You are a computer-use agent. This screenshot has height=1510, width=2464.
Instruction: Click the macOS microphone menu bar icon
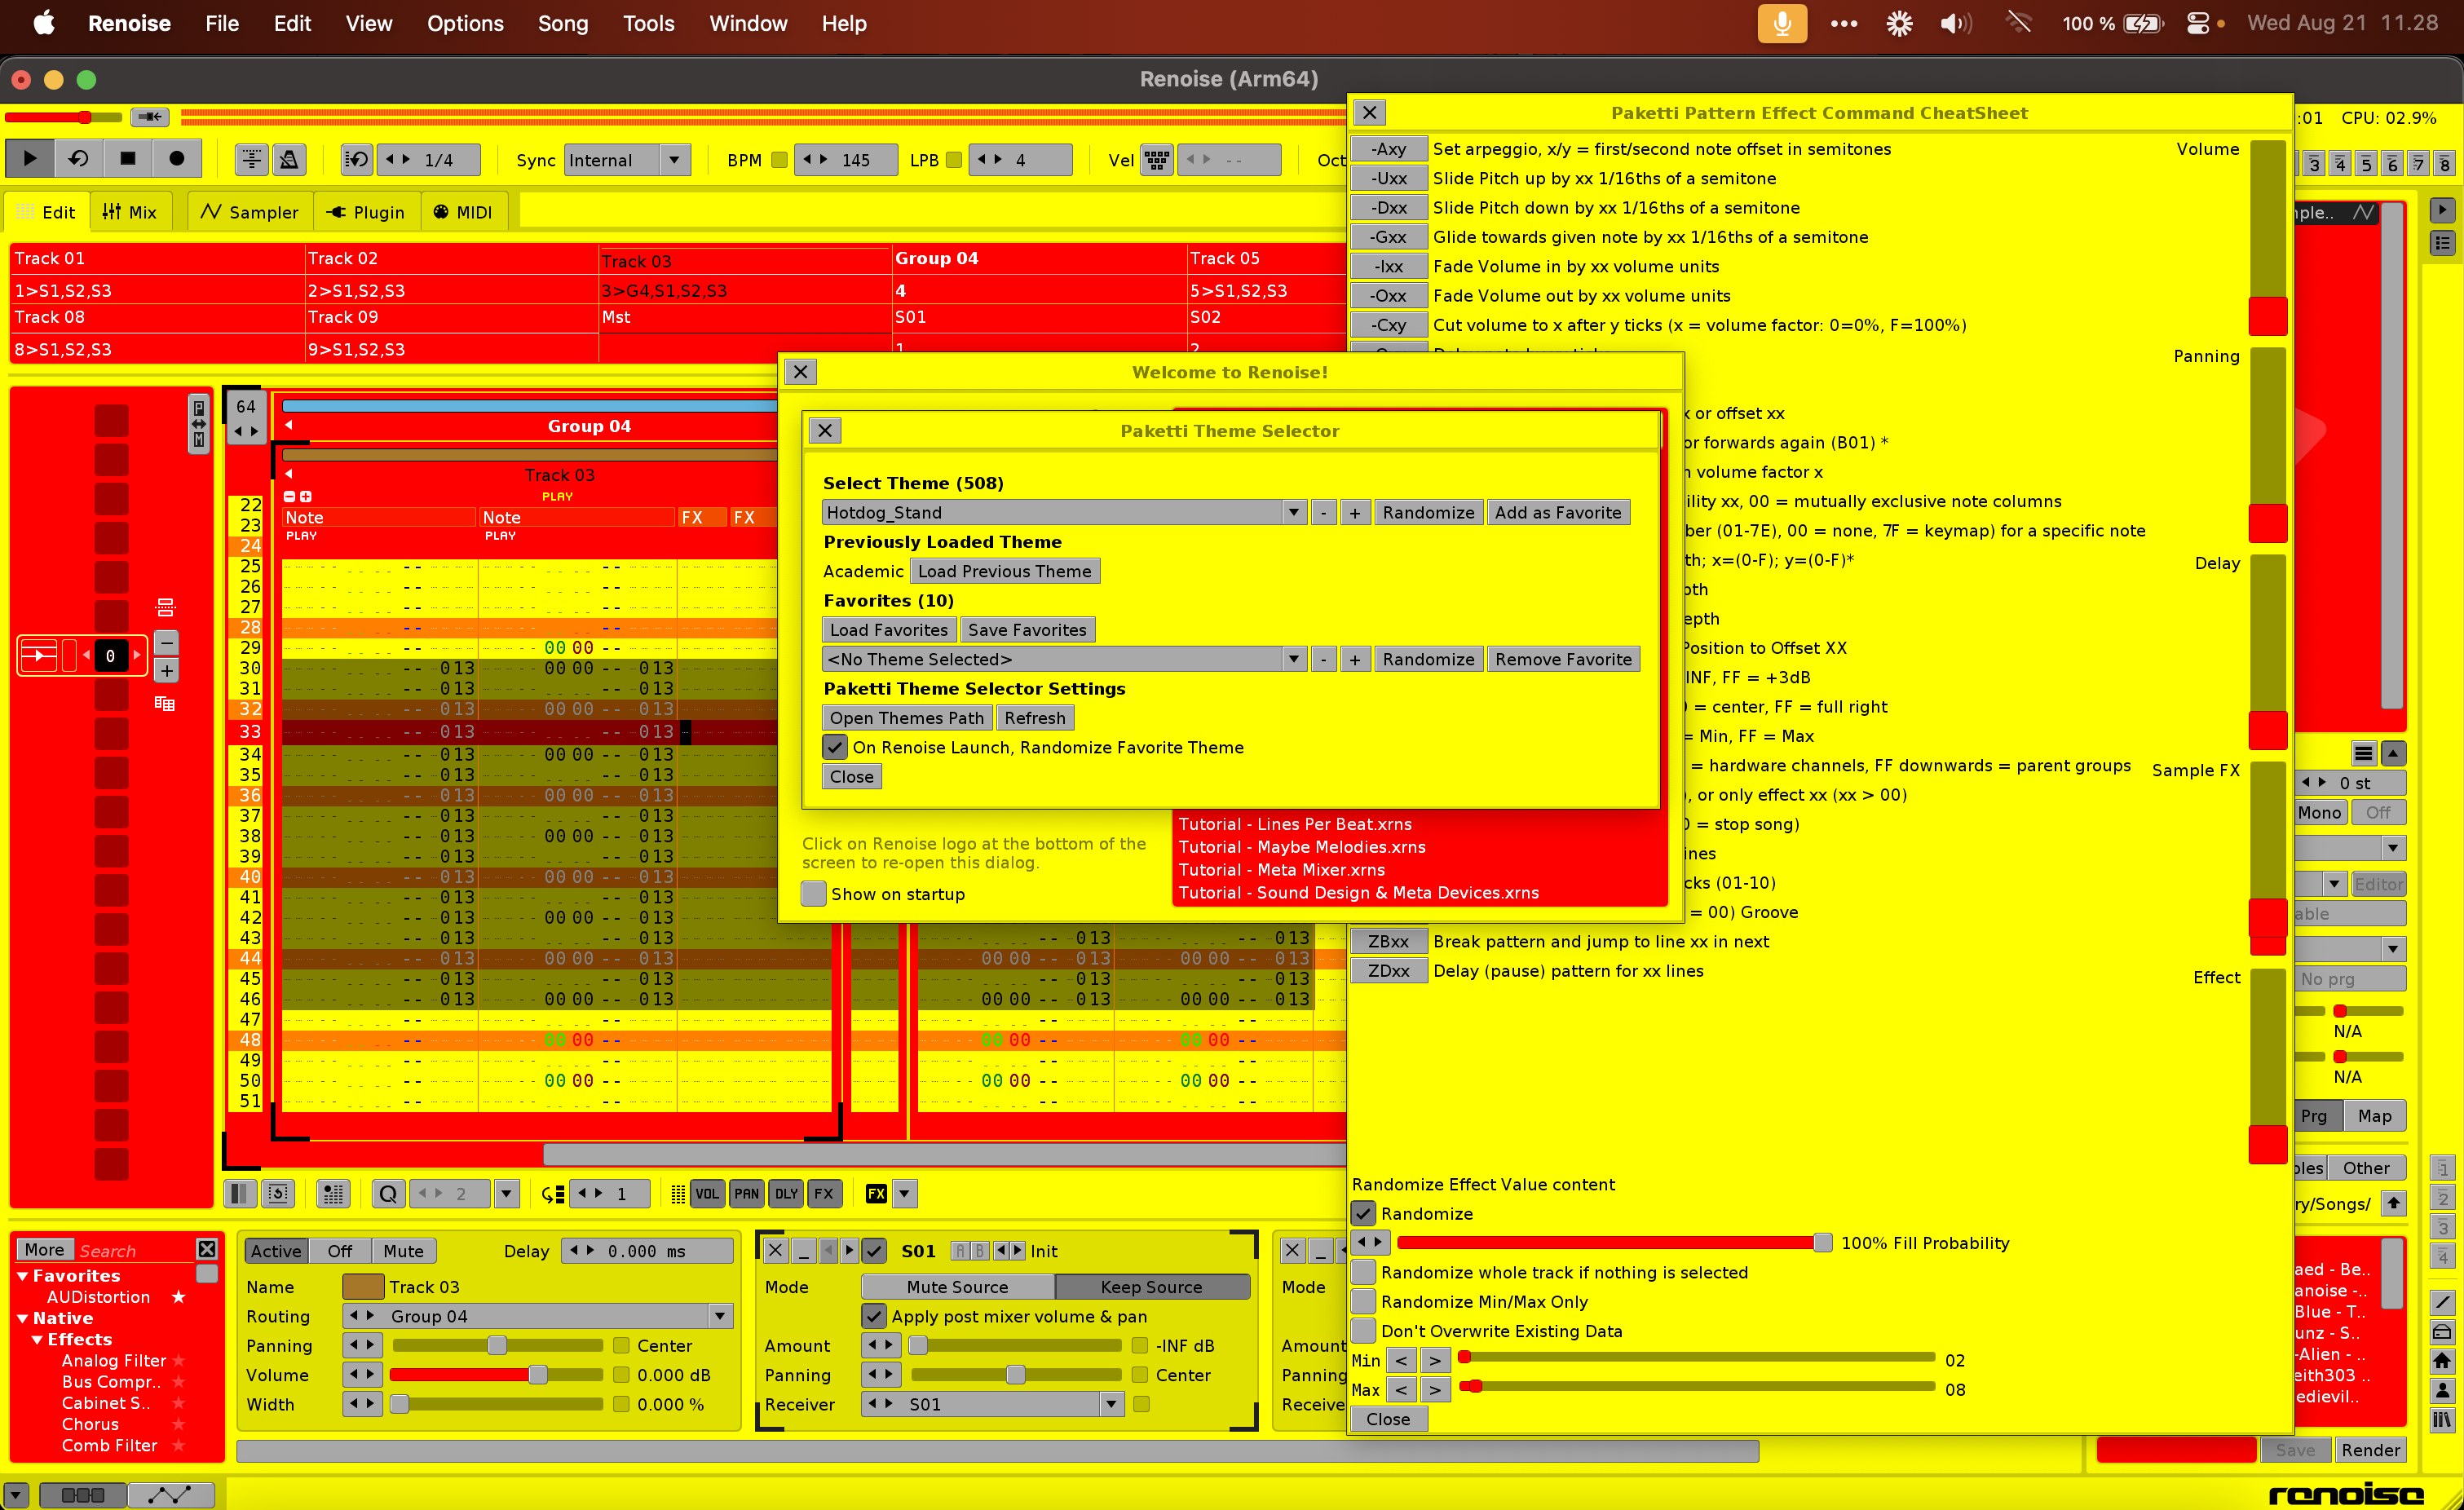(1781, 23)
